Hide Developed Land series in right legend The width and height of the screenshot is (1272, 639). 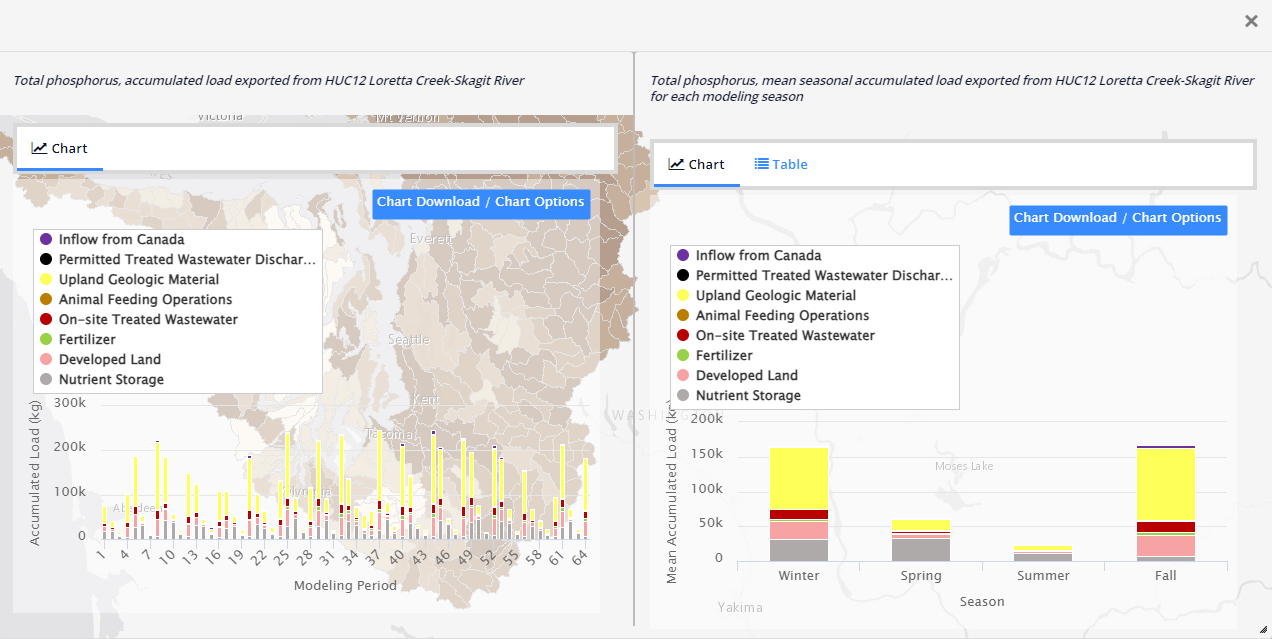pyautogui.click(x=746, y=376)
